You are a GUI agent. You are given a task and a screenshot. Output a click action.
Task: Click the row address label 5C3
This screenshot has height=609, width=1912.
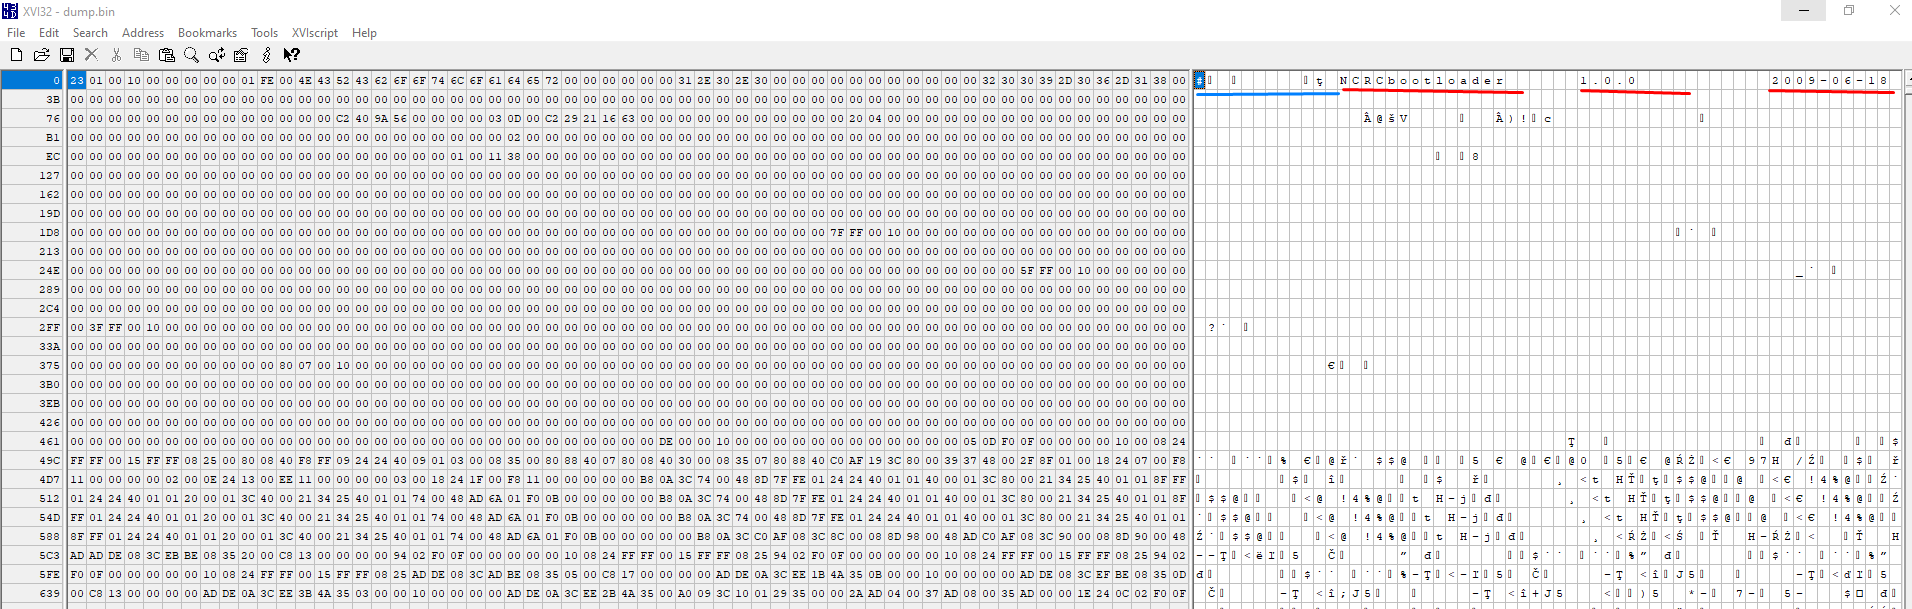pos(34,555)
